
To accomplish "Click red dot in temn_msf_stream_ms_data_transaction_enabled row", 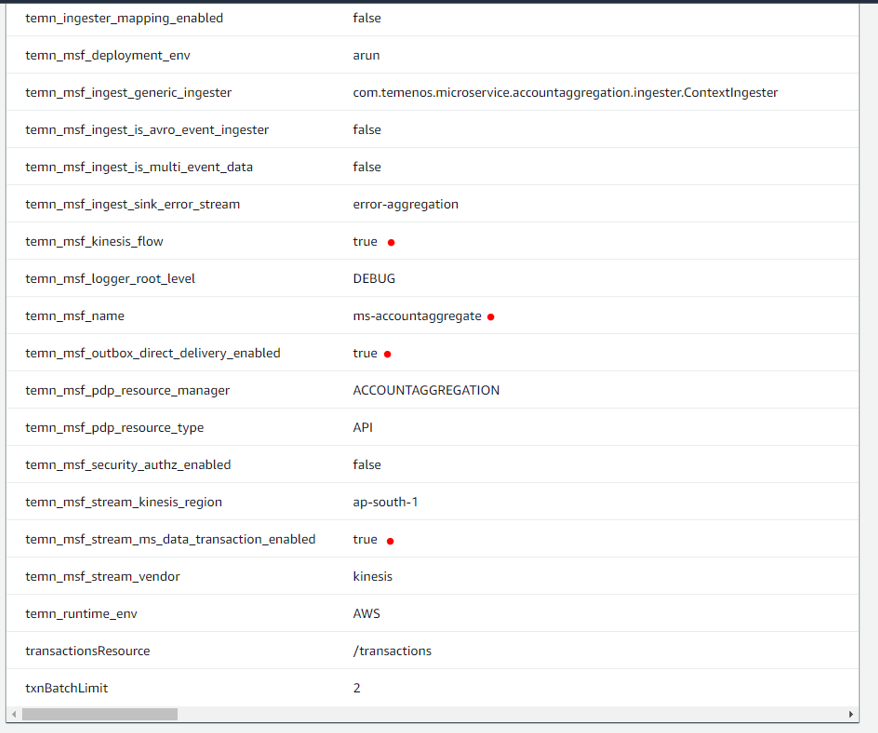I will click(390, 541).
